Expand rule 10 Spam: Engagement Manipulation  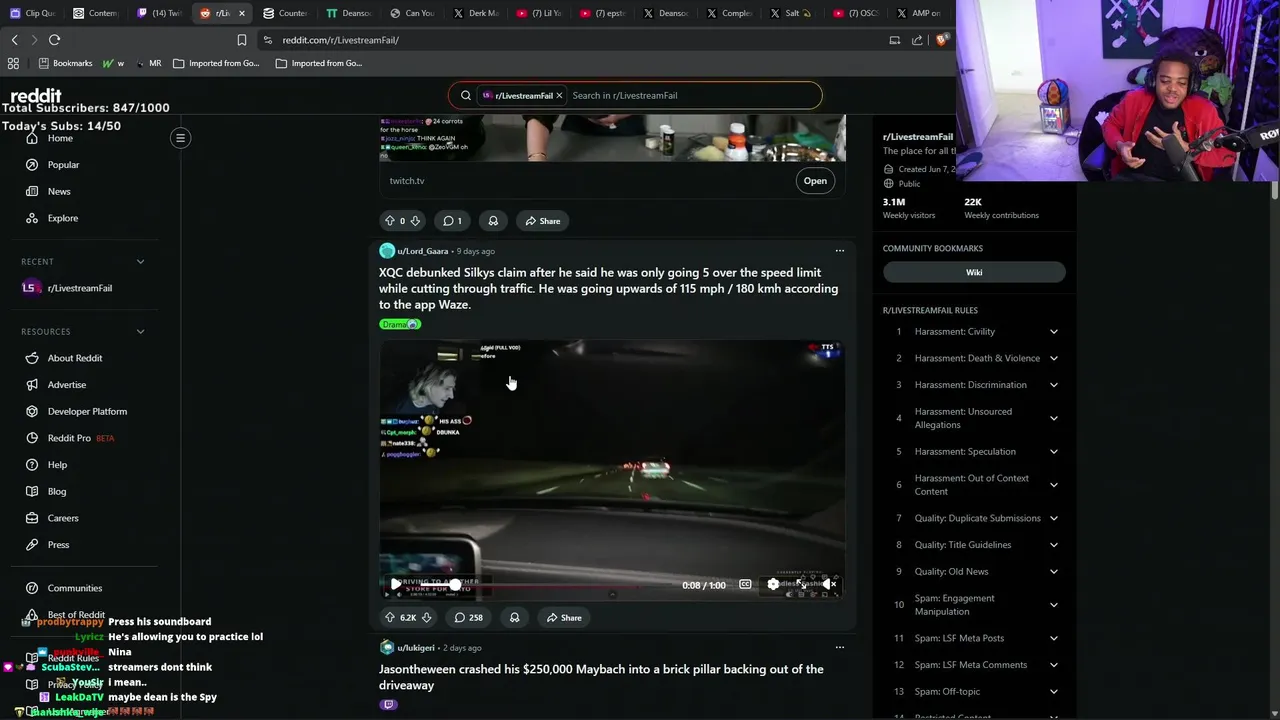pos(1053,605)
